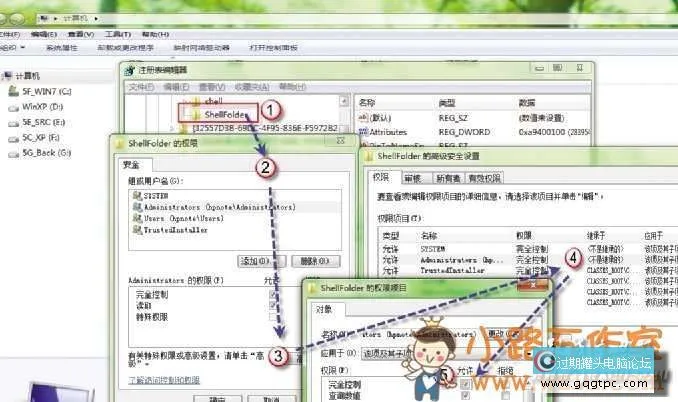Screen dimensions: 678x402
Task: Open Explorer 编辑(E) menu
Action: point(44,34)
